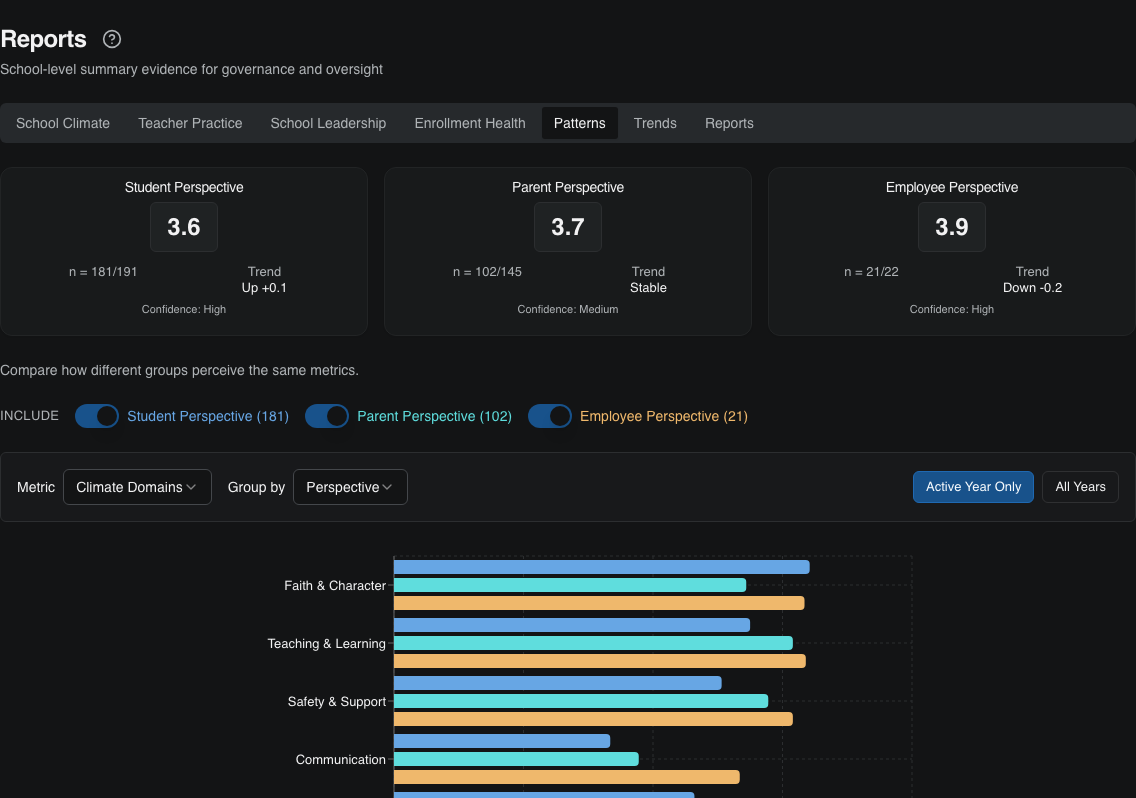Toggle Employee Perspective include switch

click(550, 416)
